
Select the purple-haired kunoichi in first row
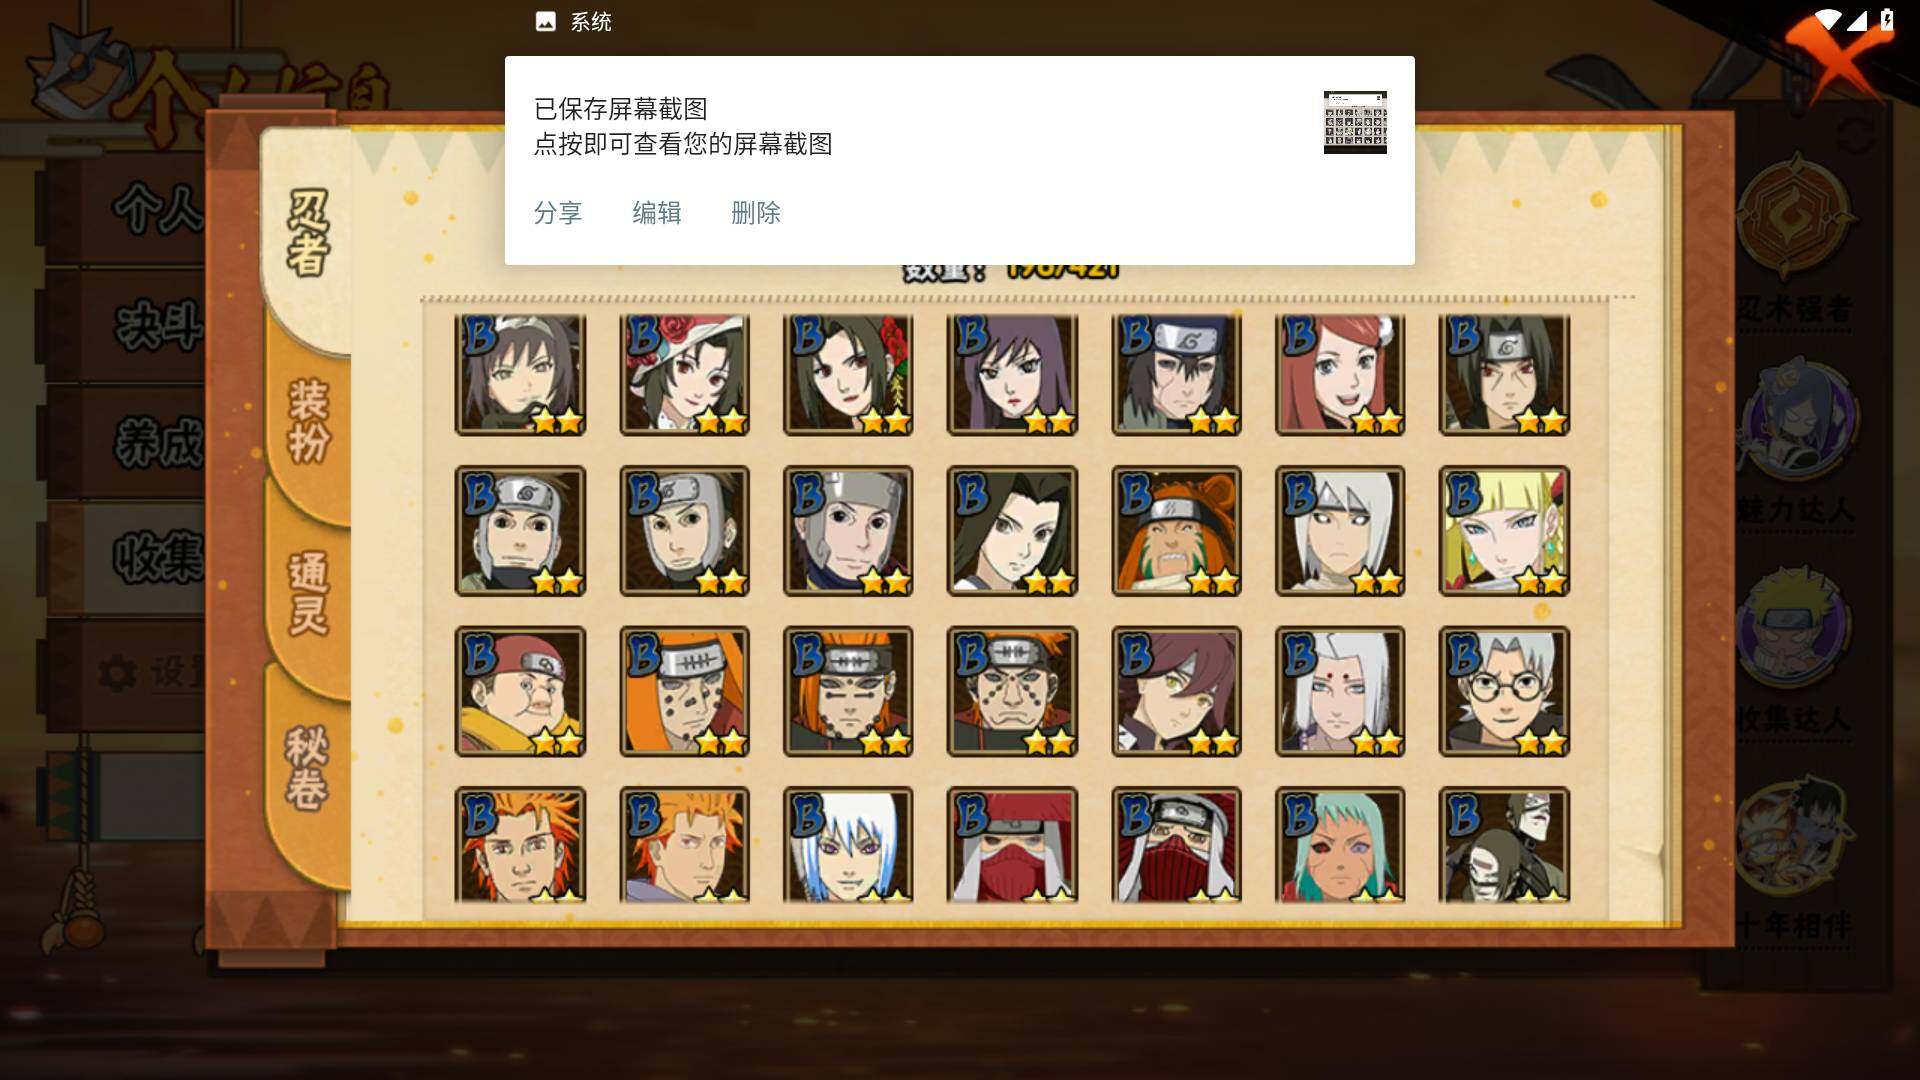(1012, 375)
